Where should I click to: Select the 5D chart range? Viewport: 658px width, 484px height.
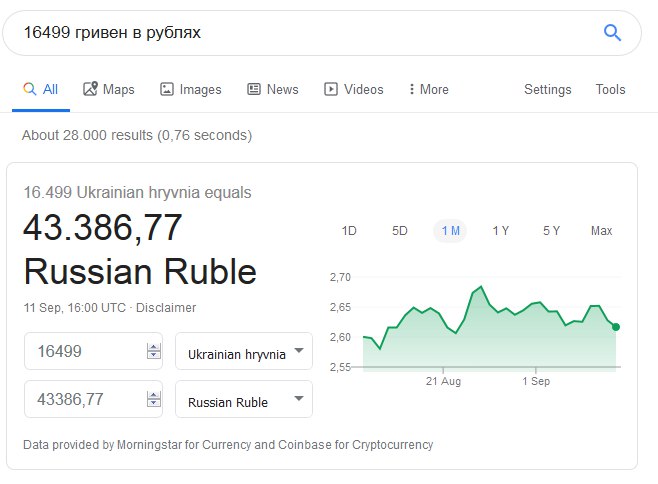[400, 231]
